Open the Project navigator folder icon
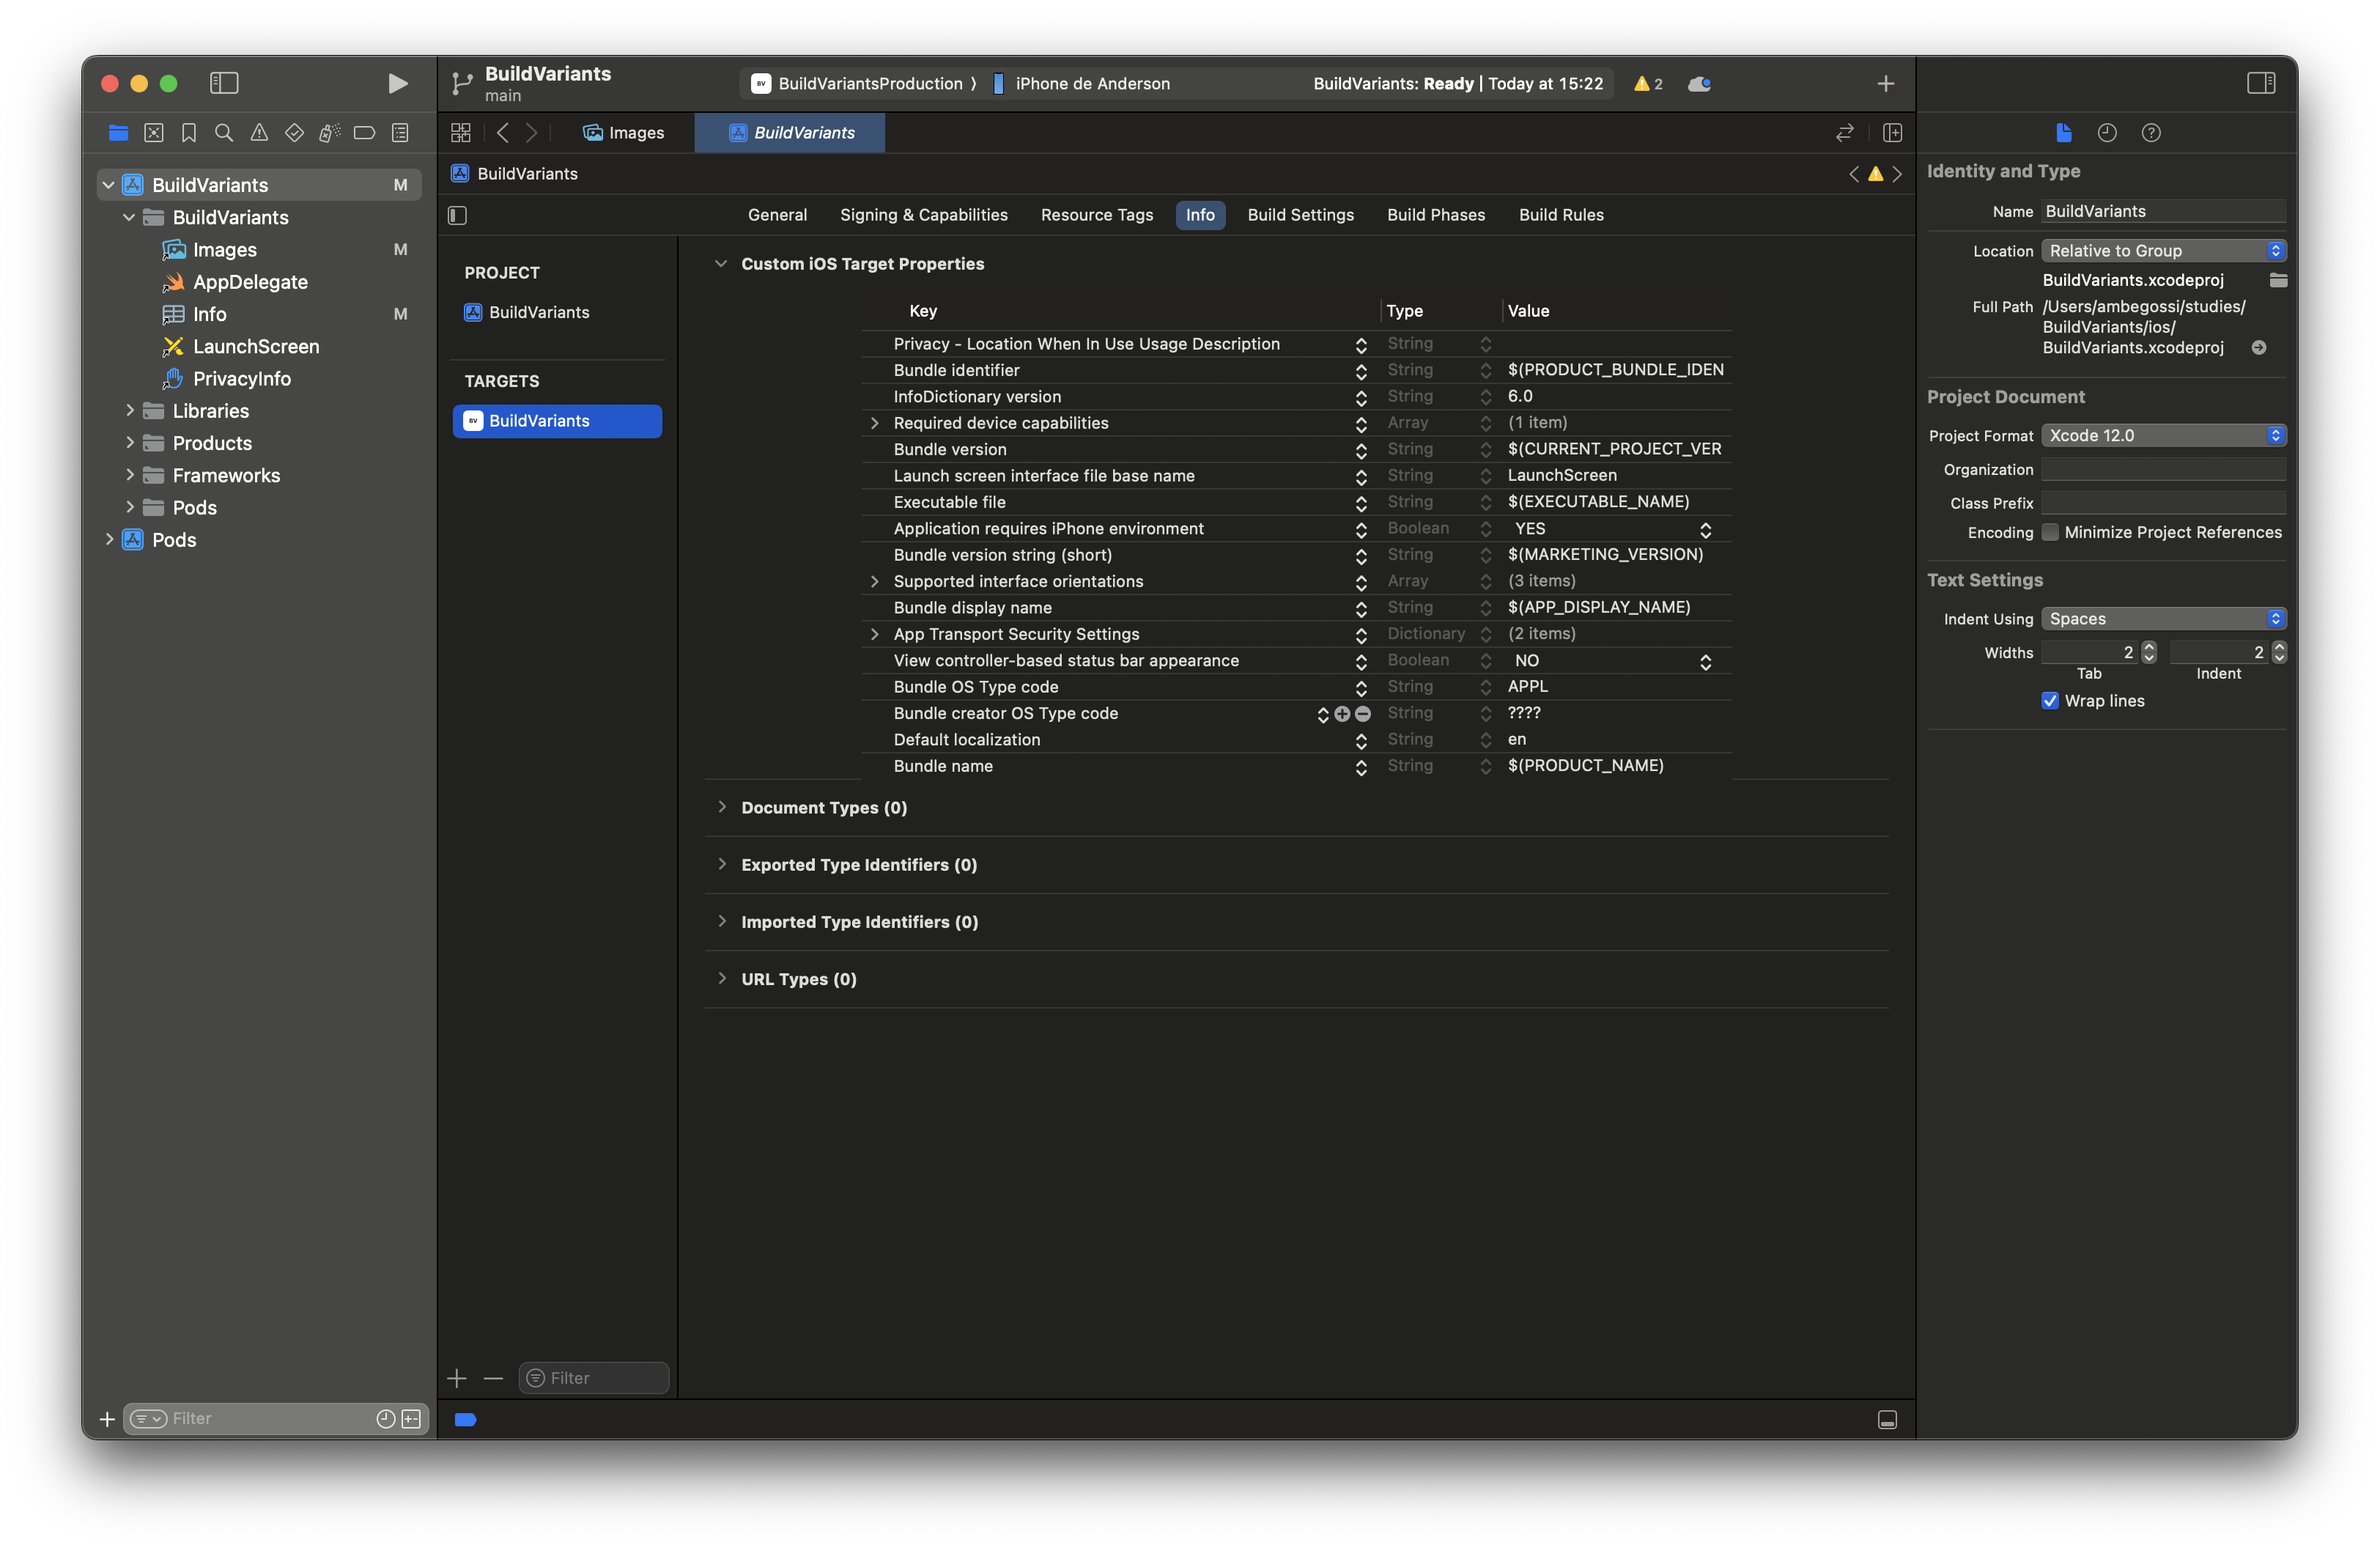2380x1548 pixels. tap(118, 132)
